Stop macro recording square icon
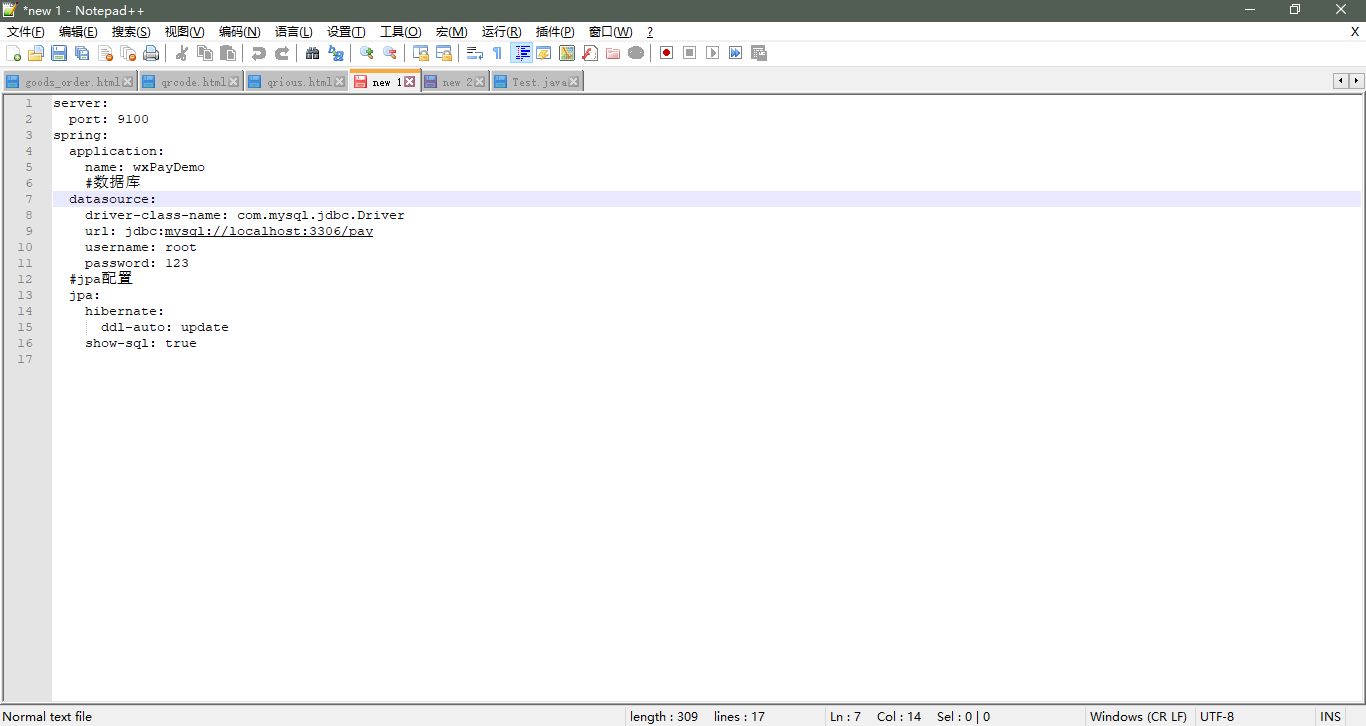1366x726 pixels. click(690, 53)
